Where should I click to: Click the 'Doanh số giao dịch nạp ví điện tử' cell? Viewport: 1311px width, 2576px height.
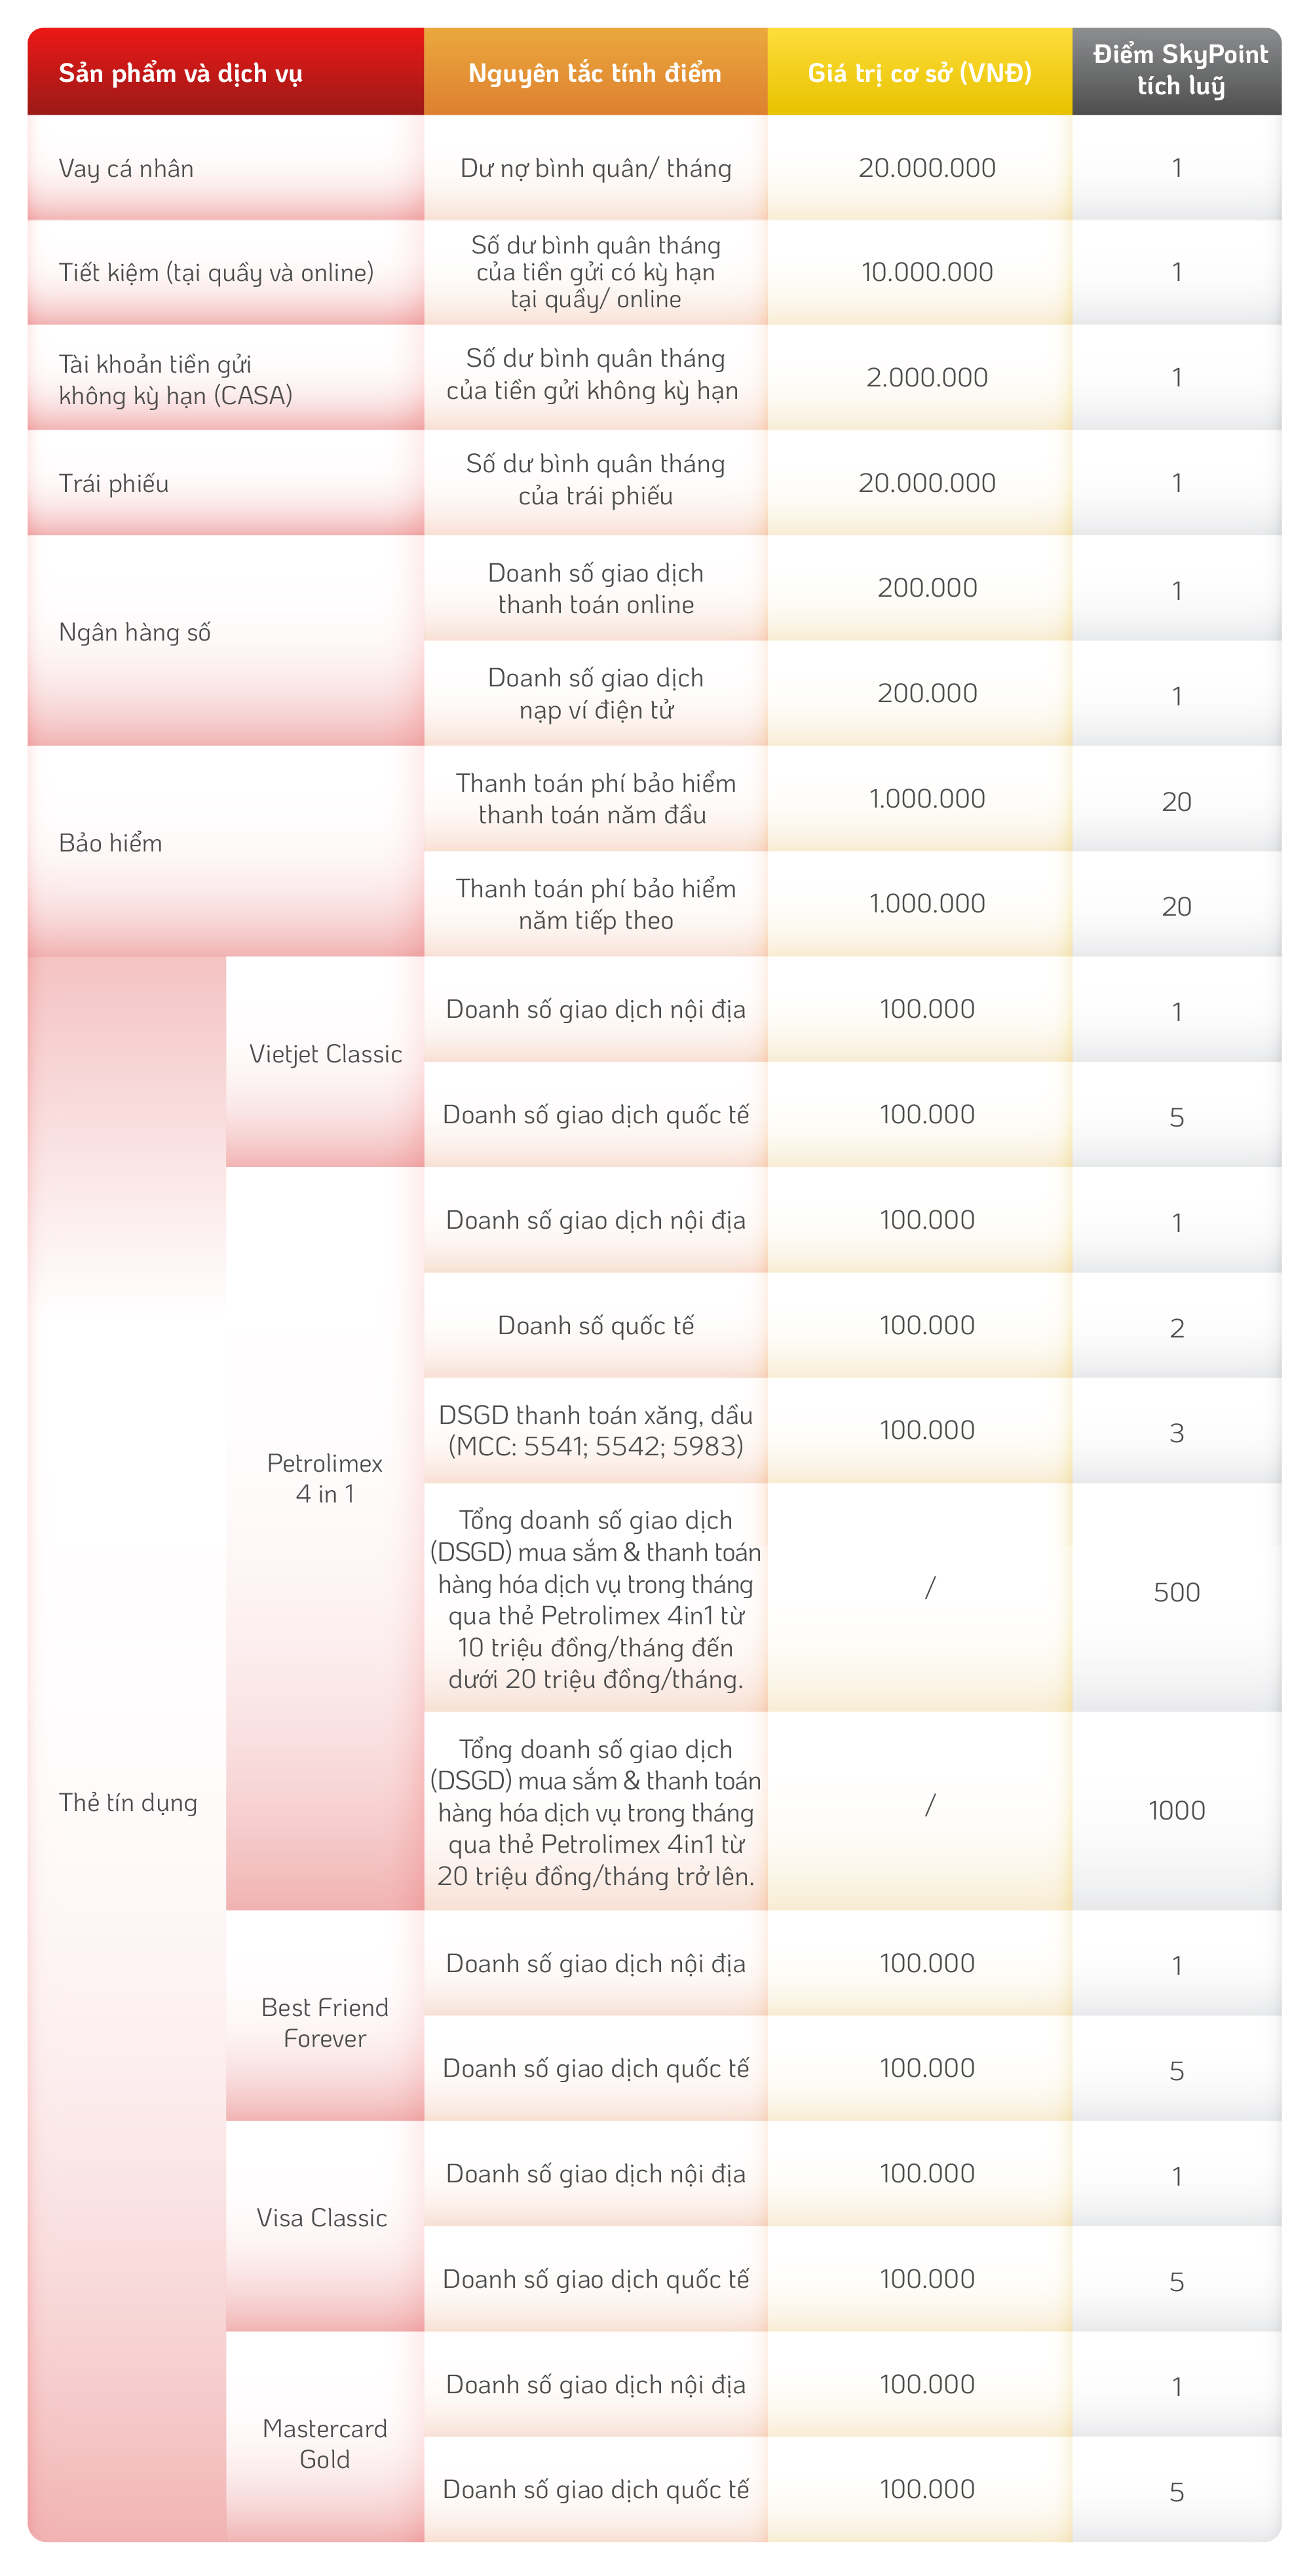(x=595, y=693)
